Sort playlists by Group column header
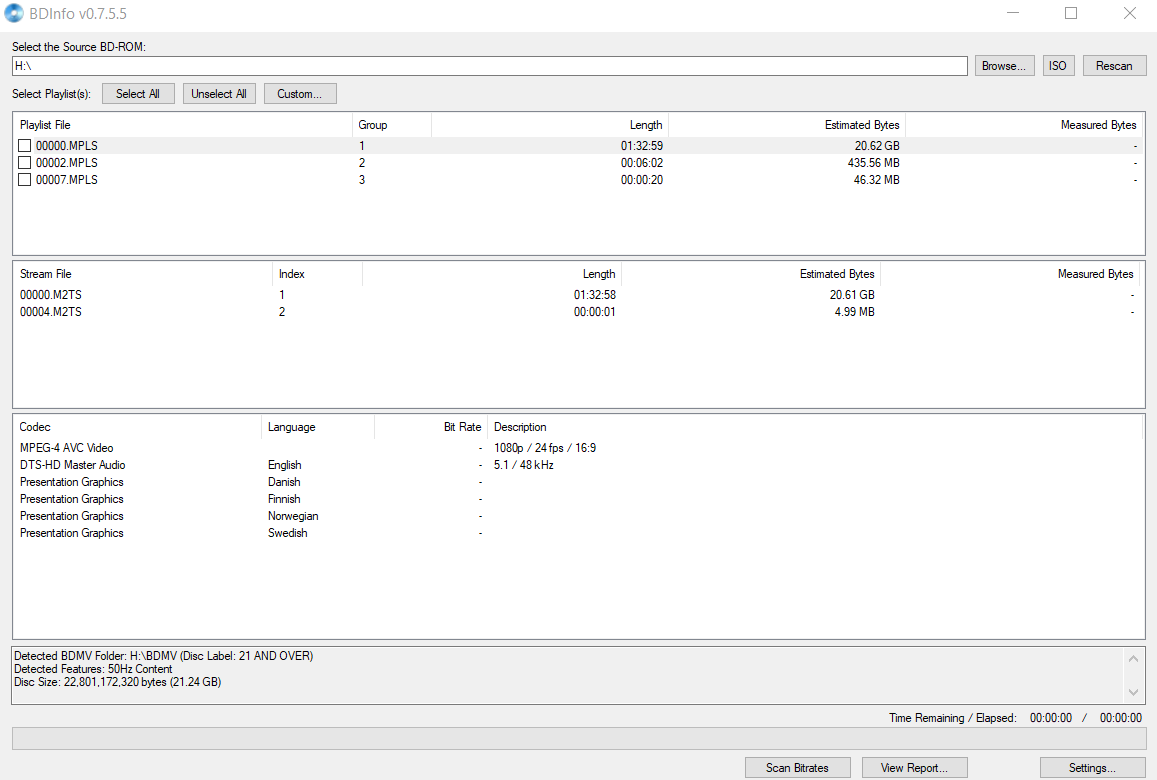Image resolution: width=1157 pixels, height=780 pixels. 391,125
